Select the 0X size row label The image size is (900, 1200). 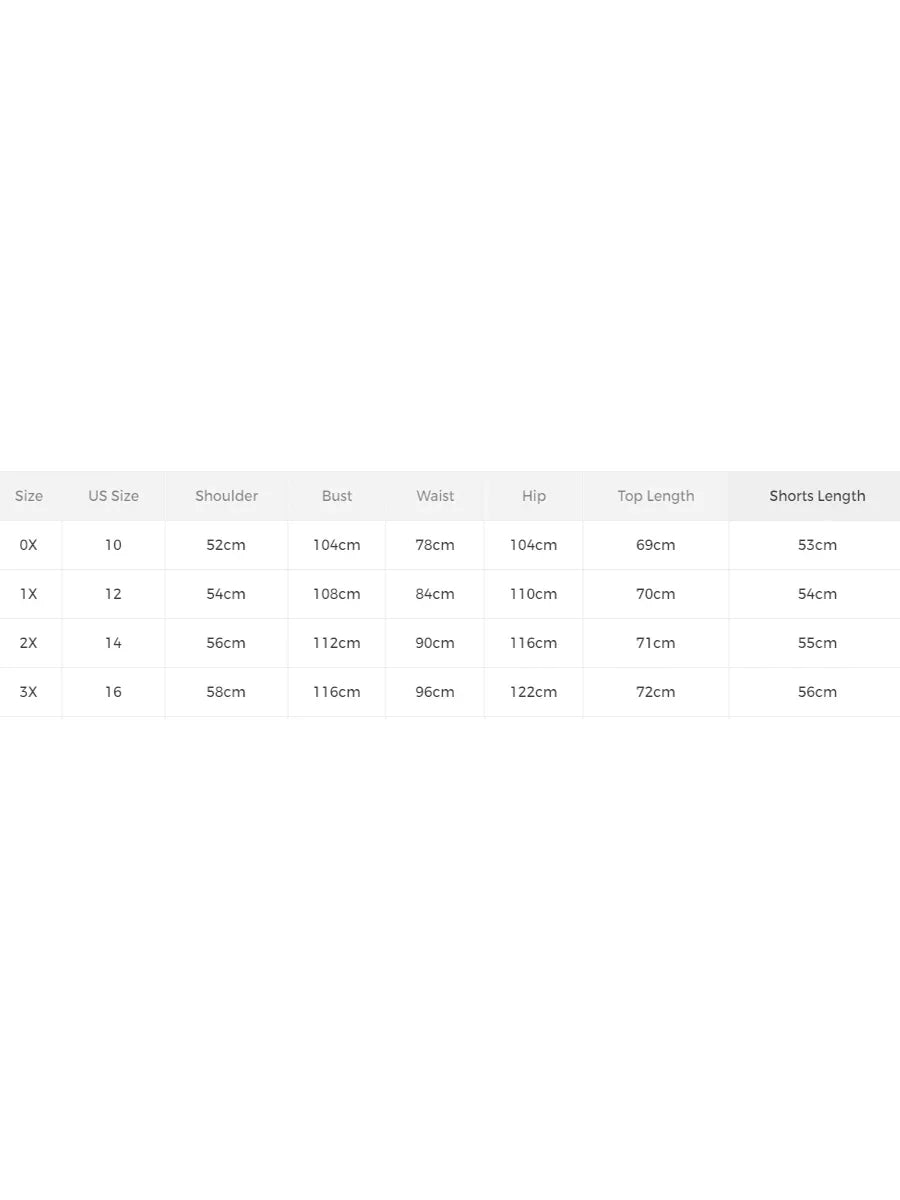[29, 545]
